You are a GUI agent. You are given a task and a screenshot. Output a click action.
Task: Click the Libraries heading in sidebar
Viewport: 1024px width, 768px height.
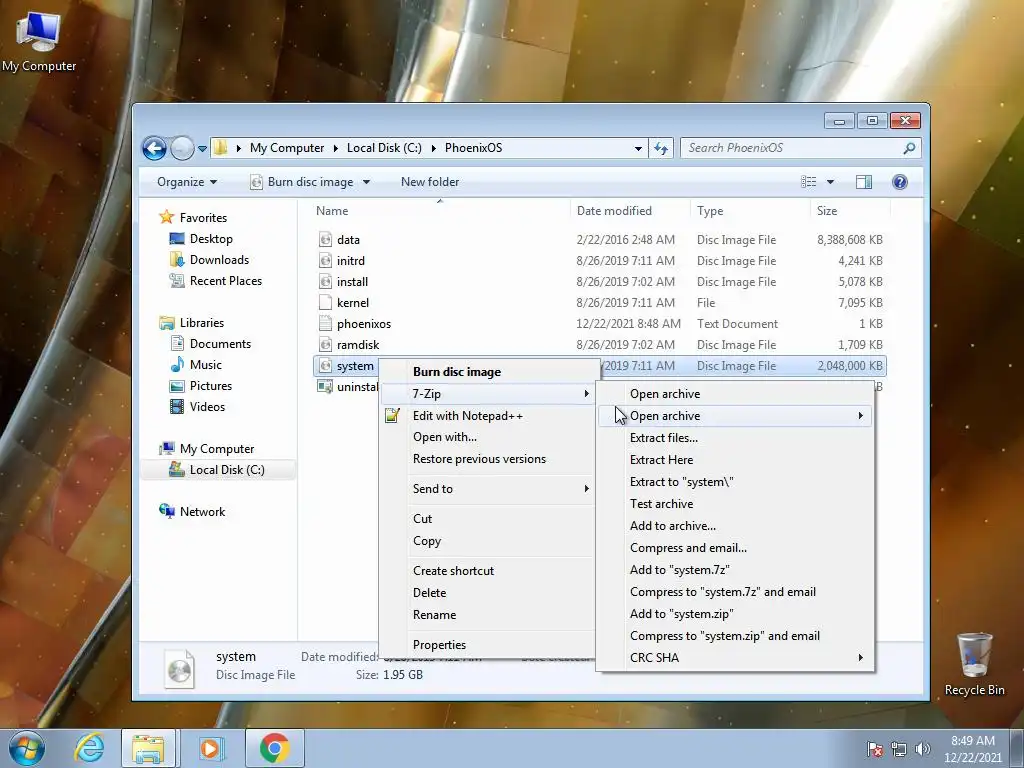pyautogui.click(x=191, y=323)
